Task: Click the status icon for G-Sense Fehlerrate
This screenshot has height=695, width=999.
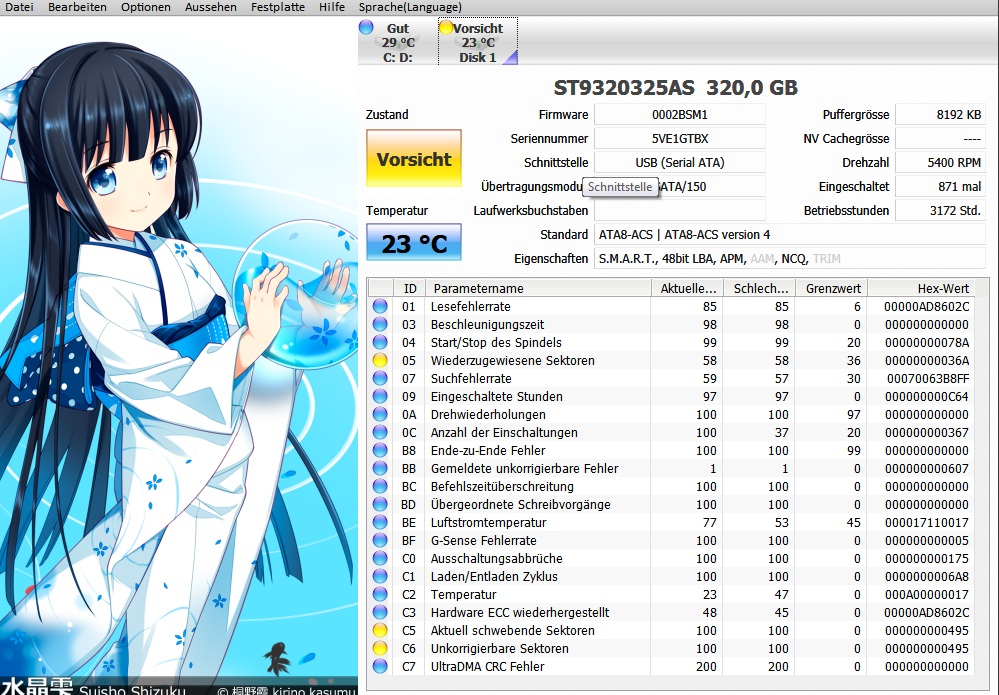Action: click(x=380, y=540)
